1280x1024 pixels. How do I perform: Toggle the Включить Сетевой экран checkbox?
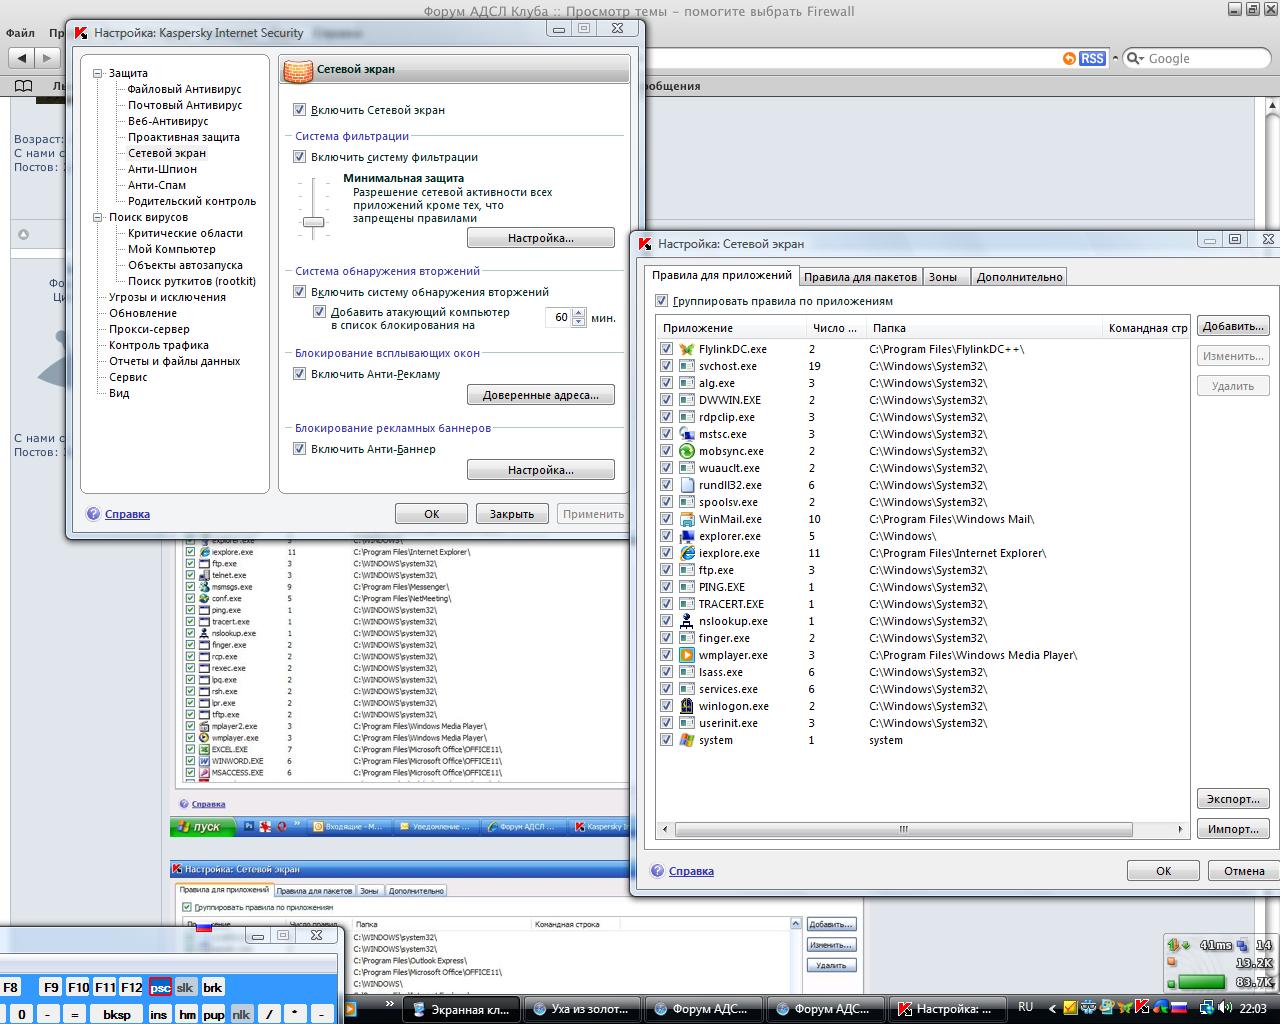click(299, 110)
